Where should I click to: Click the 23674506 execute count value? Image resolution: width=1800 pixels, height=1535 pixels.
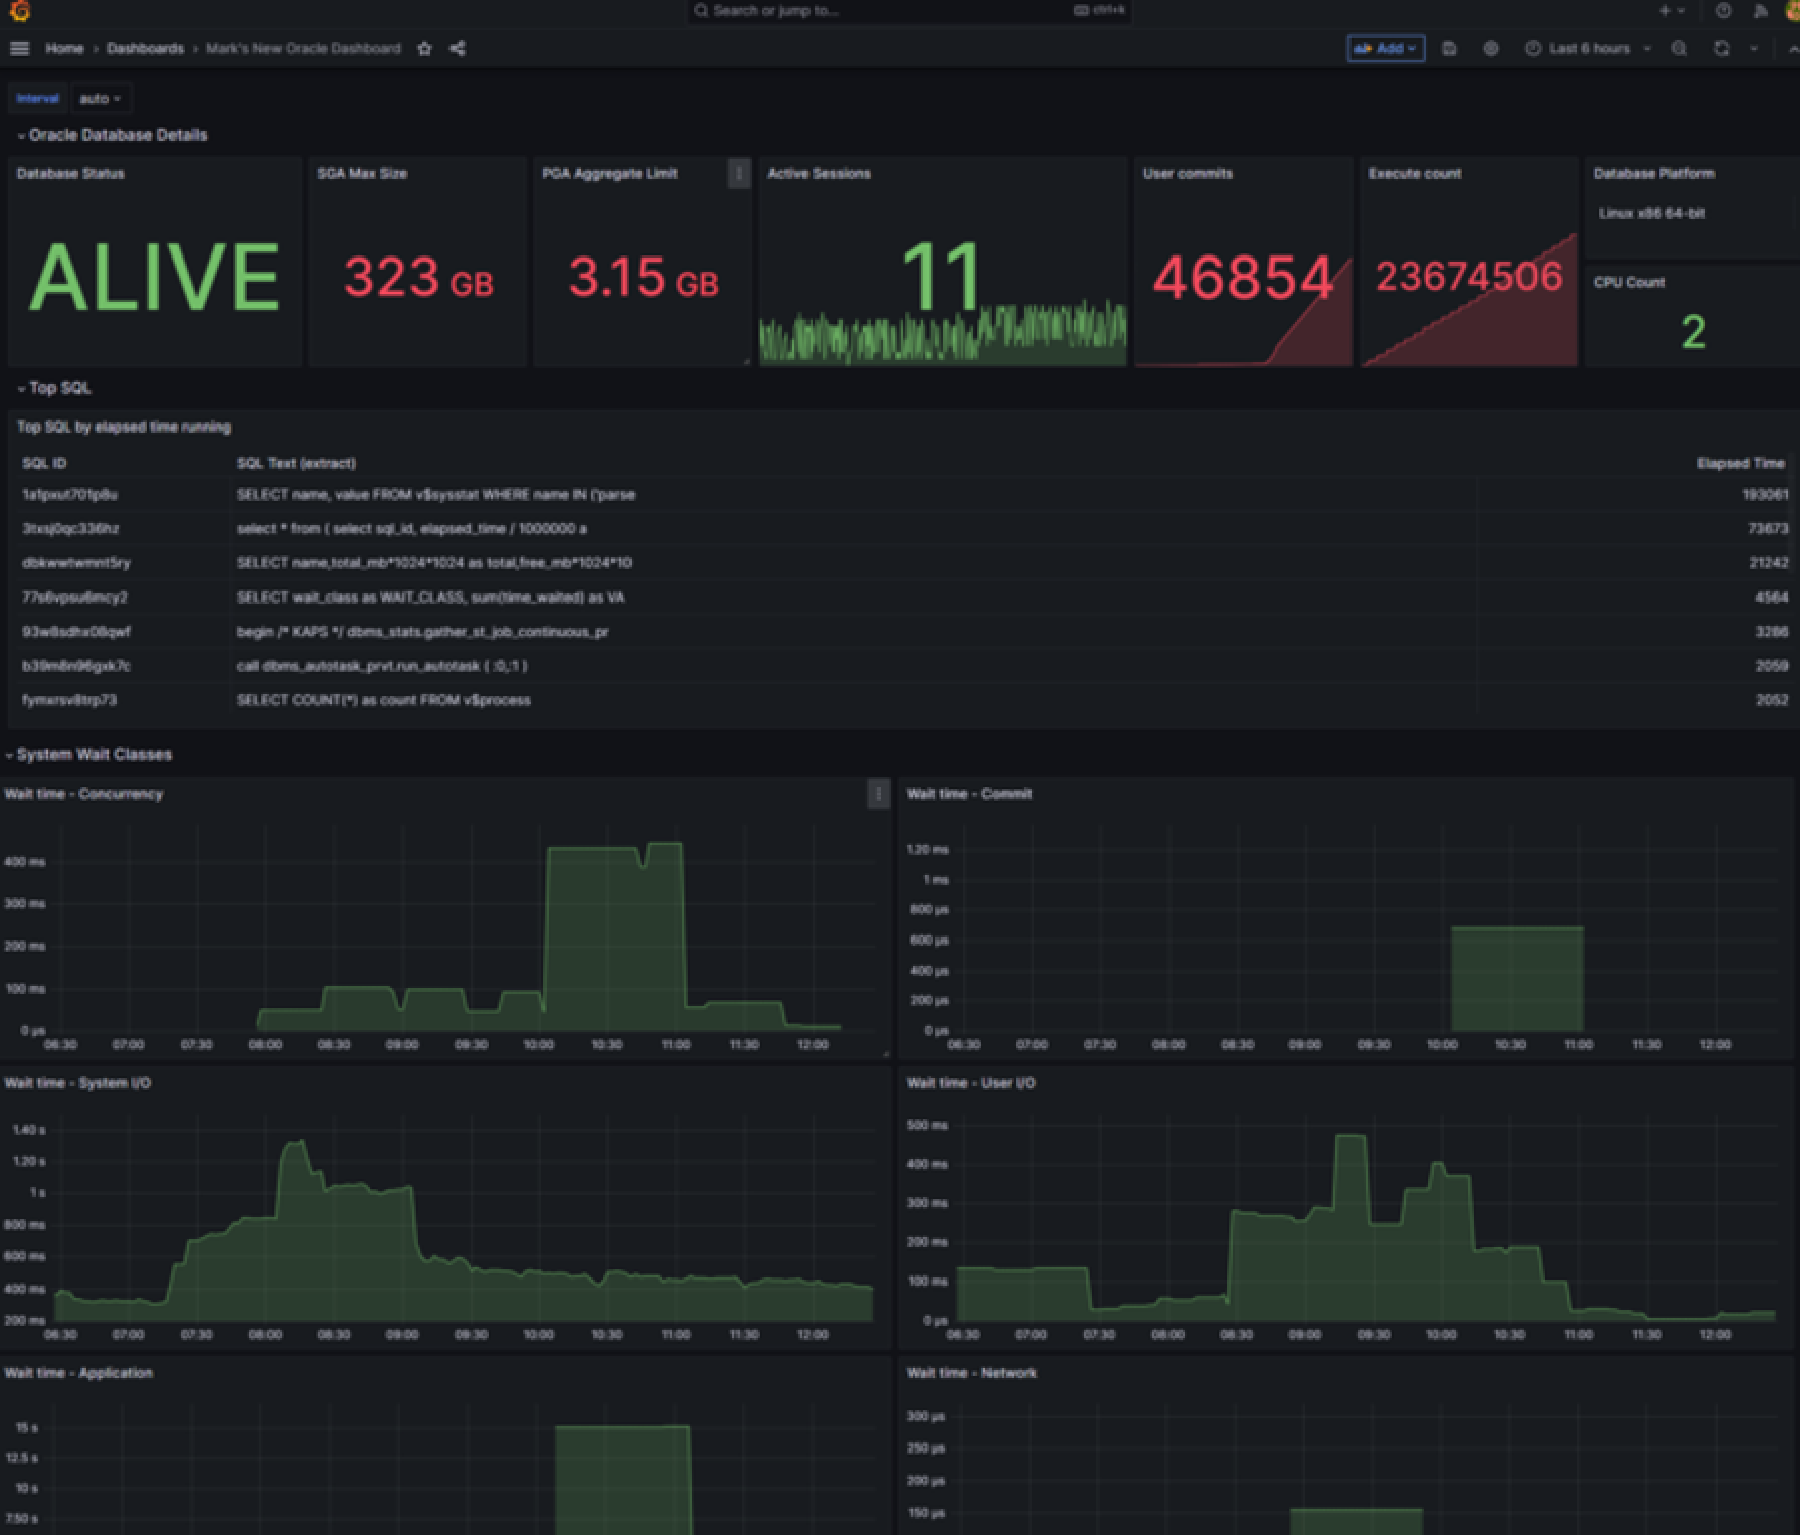pyautogui.click(x=1469, y=277)
